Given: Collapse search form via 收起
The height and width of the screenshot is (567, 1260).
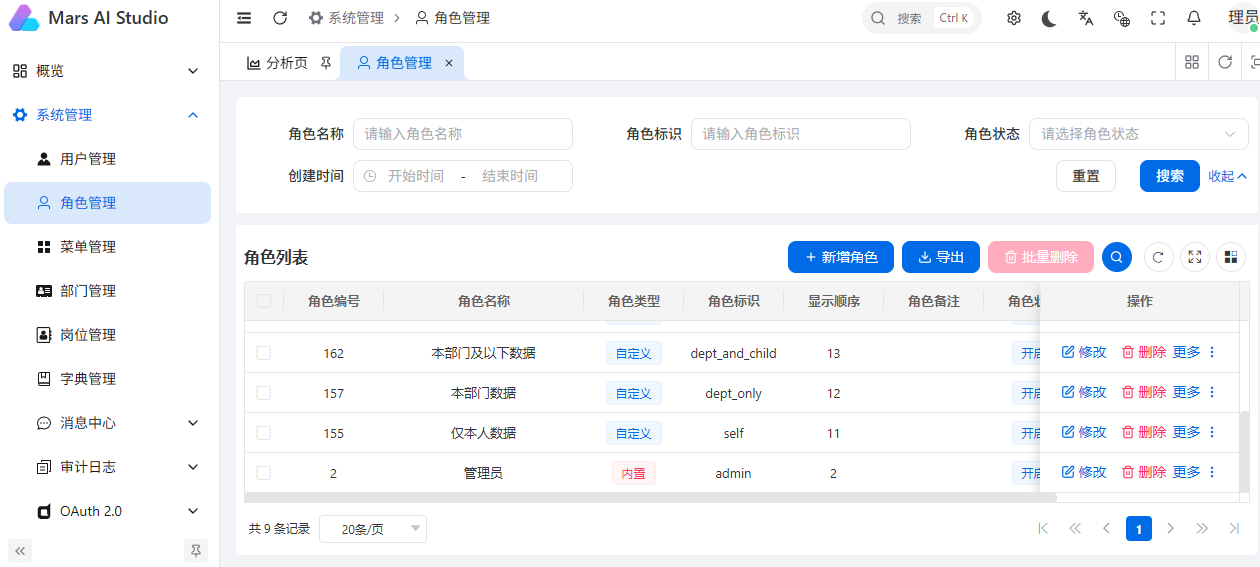Looking at the screenshot, I should tap(1227, 176).
